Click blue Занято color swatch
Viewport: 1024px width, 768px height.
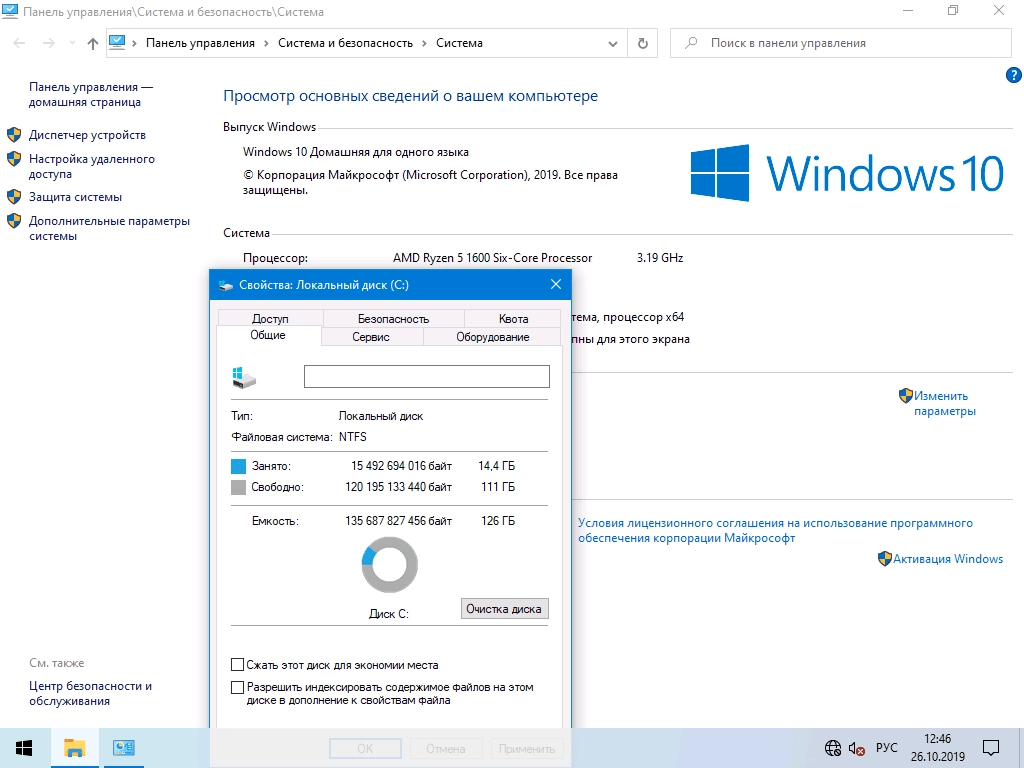pyautogui.click(x=238, y=466)
